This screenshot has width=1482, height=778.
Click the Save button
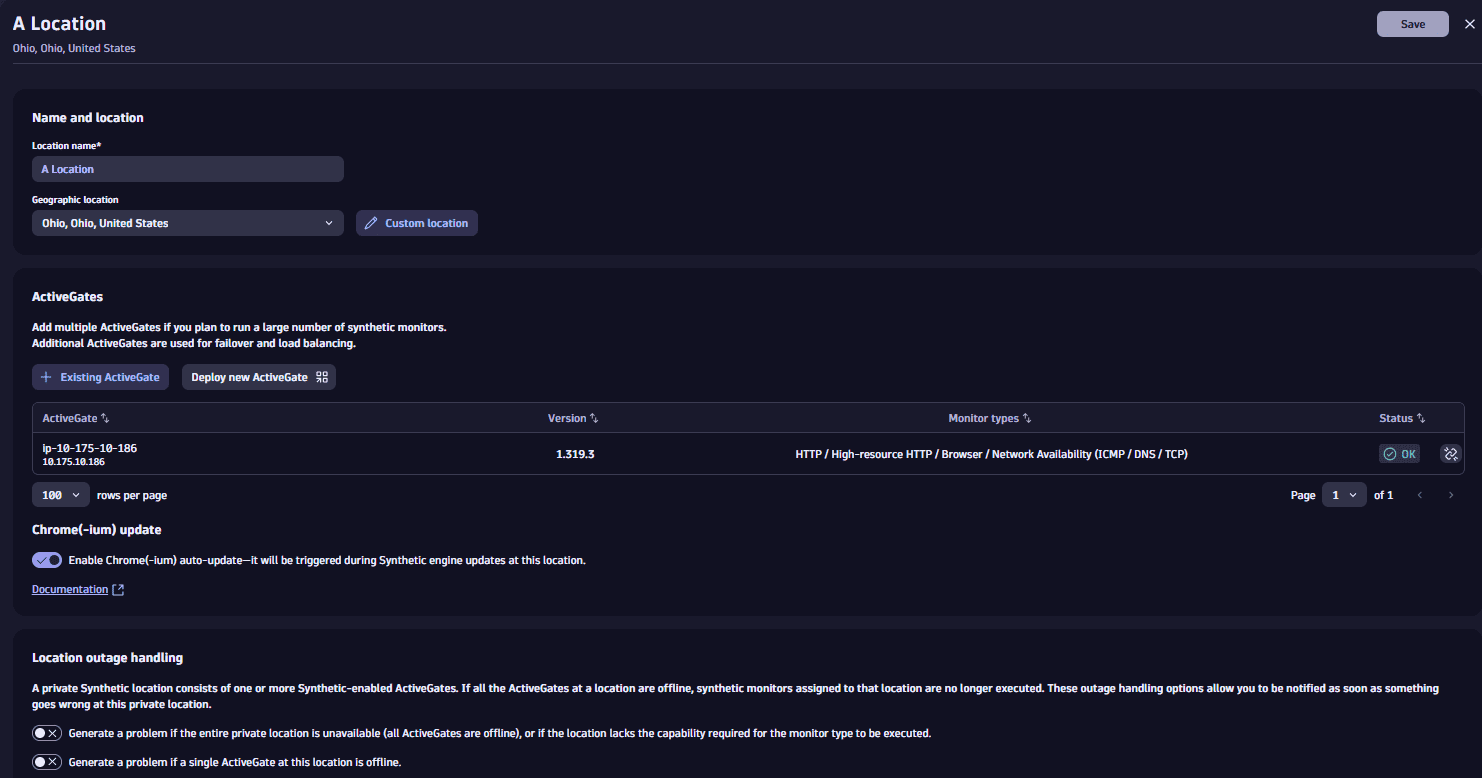[x=1412, y=24]
